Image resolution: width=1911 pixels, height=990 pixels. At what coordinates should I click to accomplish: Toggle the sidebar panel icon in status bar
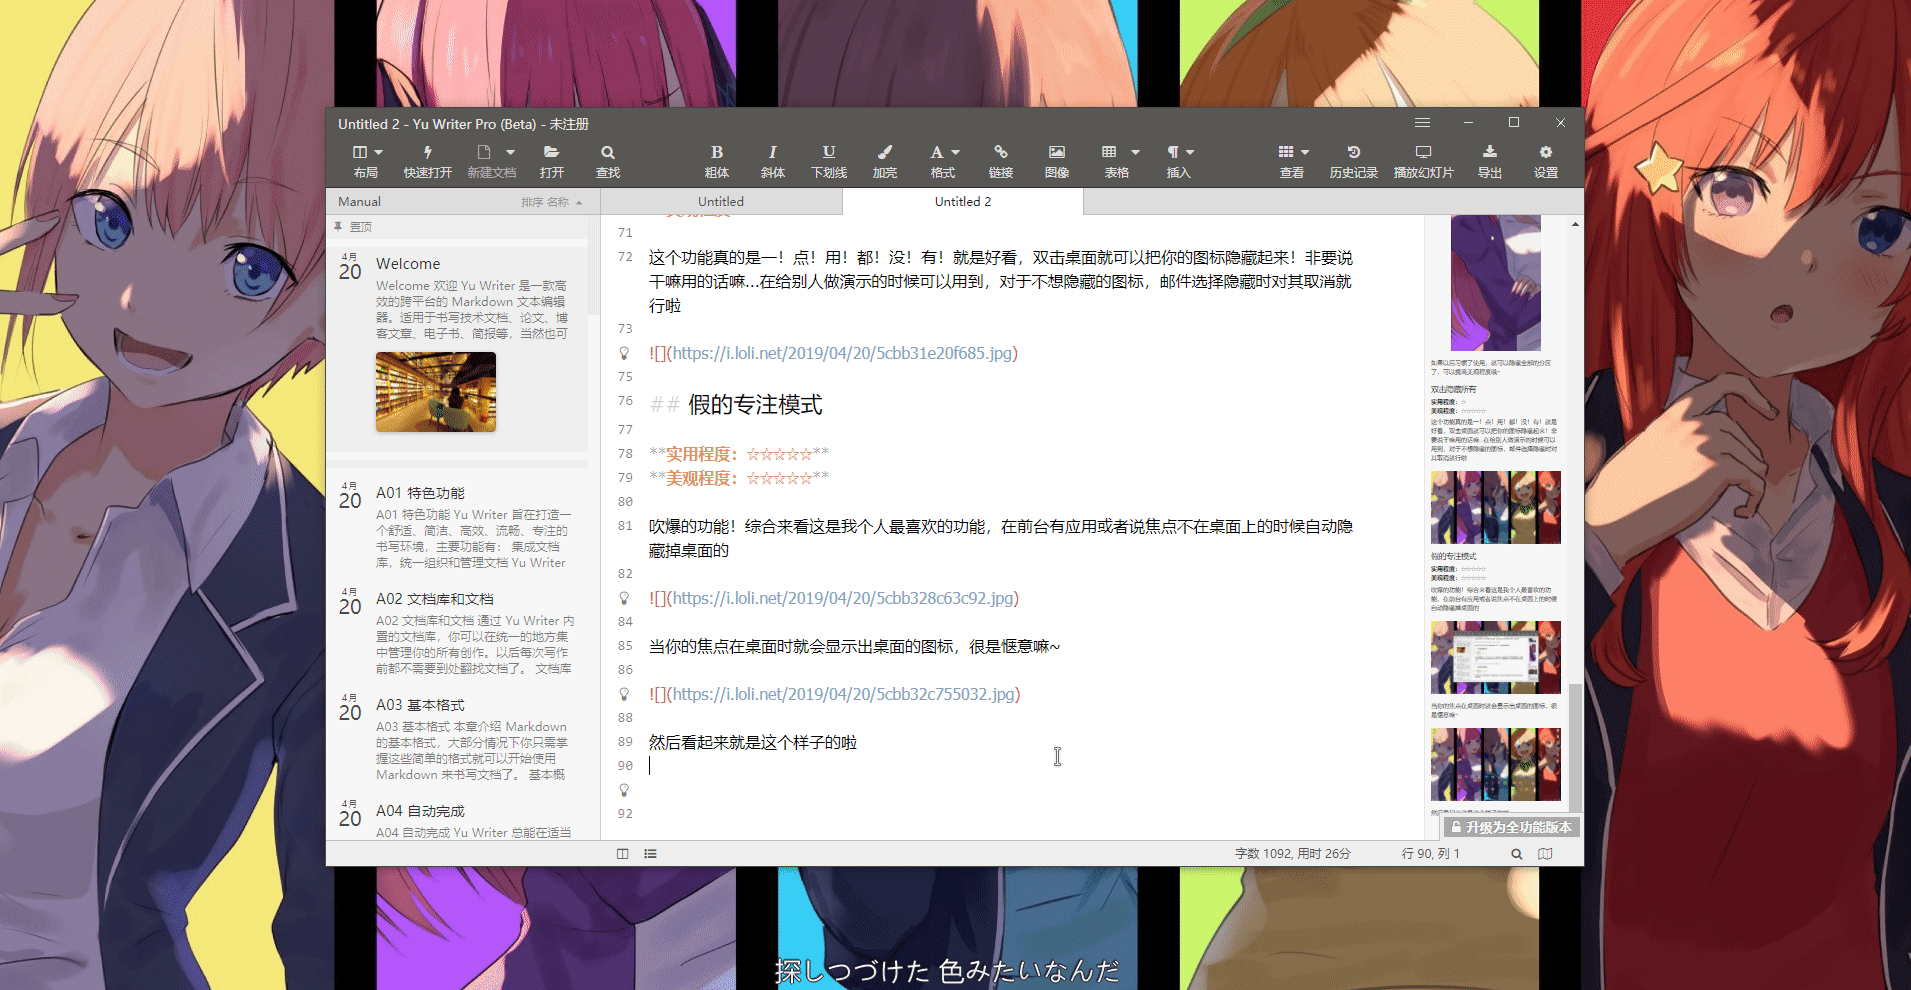coord(623,854)
